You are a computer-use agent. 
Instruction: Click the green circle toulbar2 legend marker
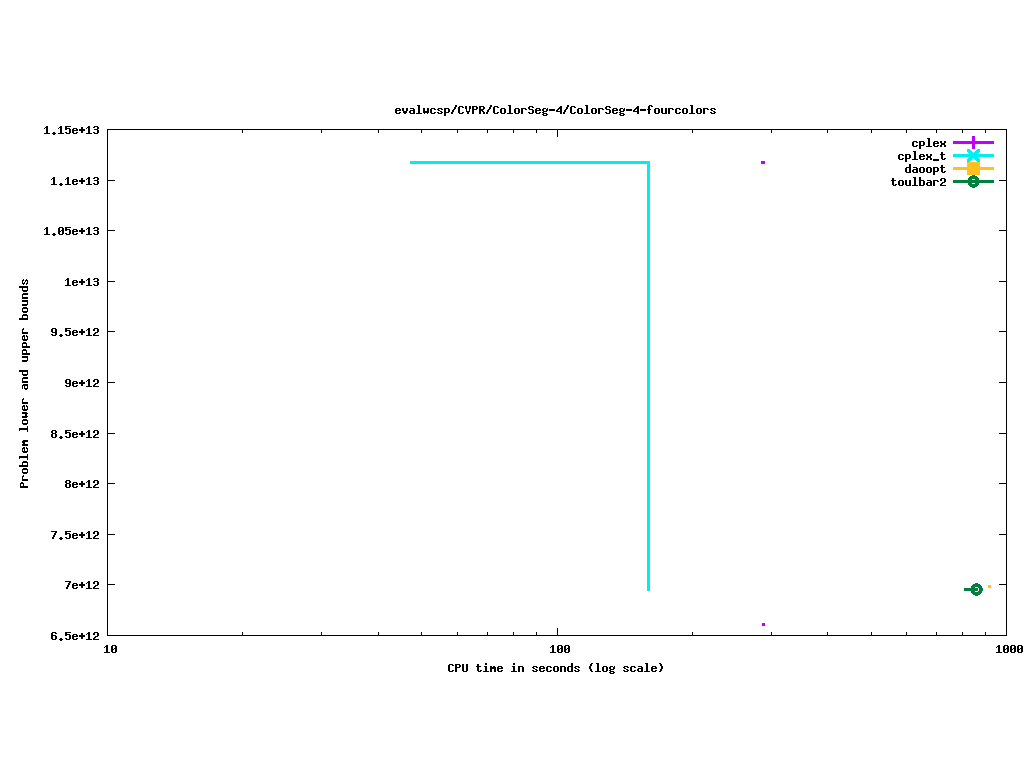point(973,181)
